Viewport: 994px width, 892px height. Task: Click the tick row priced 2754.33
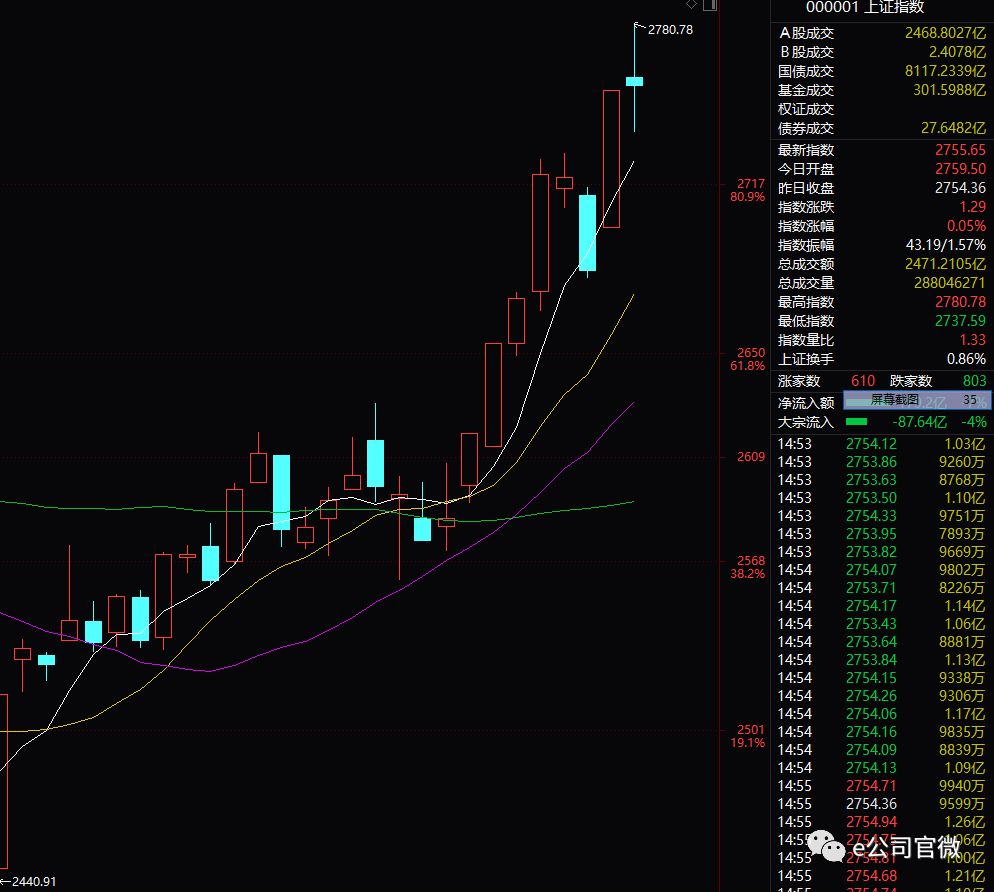(881, 516)
